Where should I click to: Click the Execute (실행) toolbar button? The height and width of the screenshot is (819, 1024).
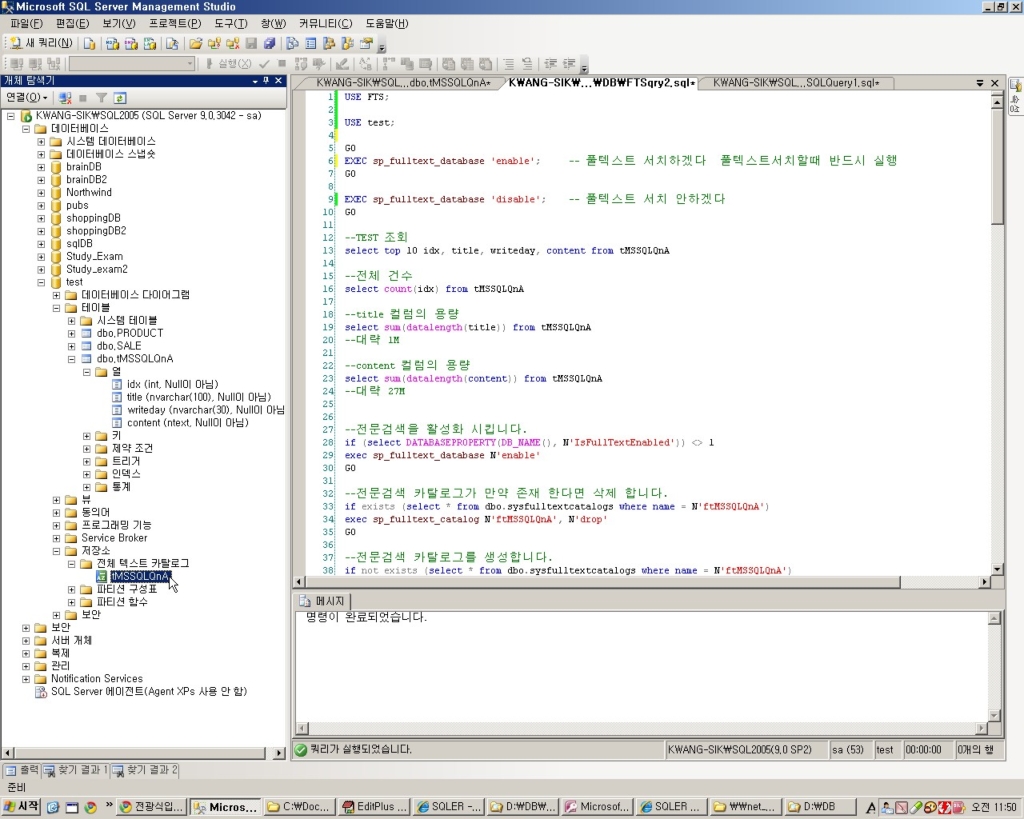[228, 63]
